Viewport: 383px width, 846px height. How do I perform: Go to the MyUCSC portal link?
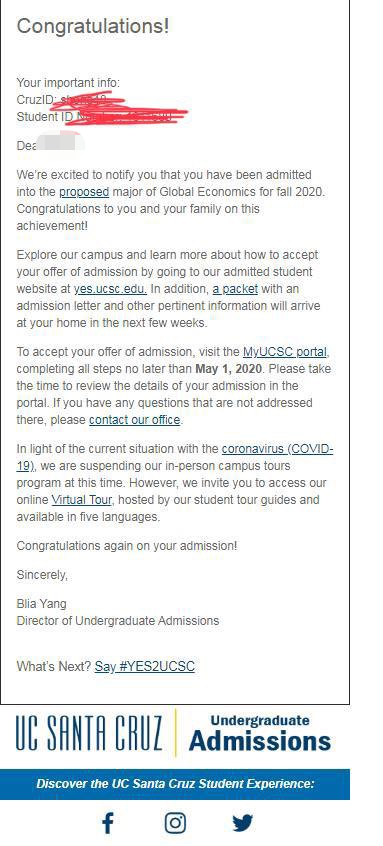tap(285, 352)
